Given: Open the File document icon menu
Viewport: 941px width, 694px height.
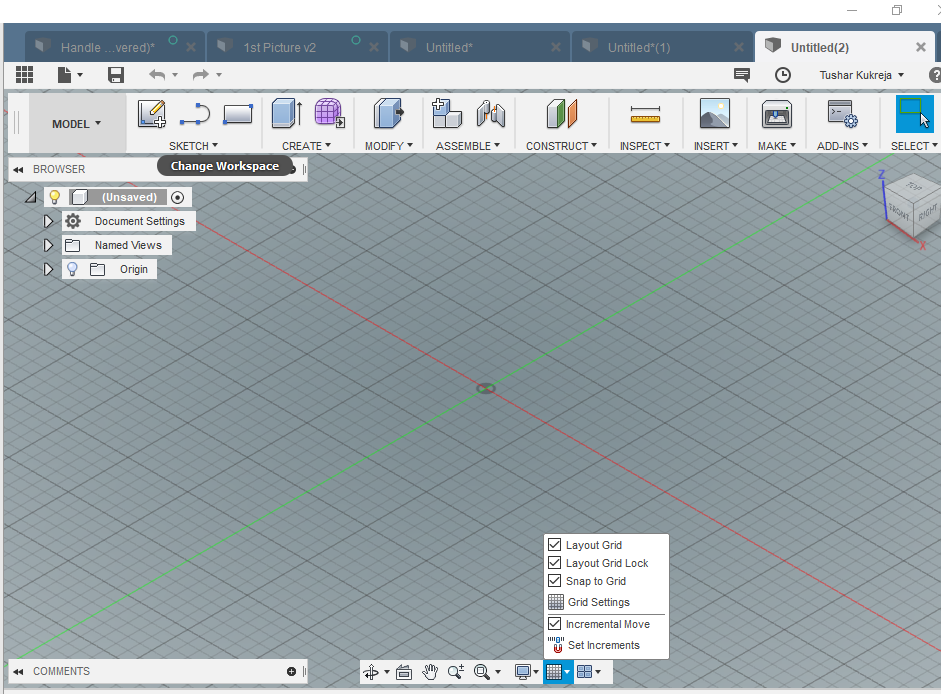Looking at the screenshot, I should coord(70,74).
